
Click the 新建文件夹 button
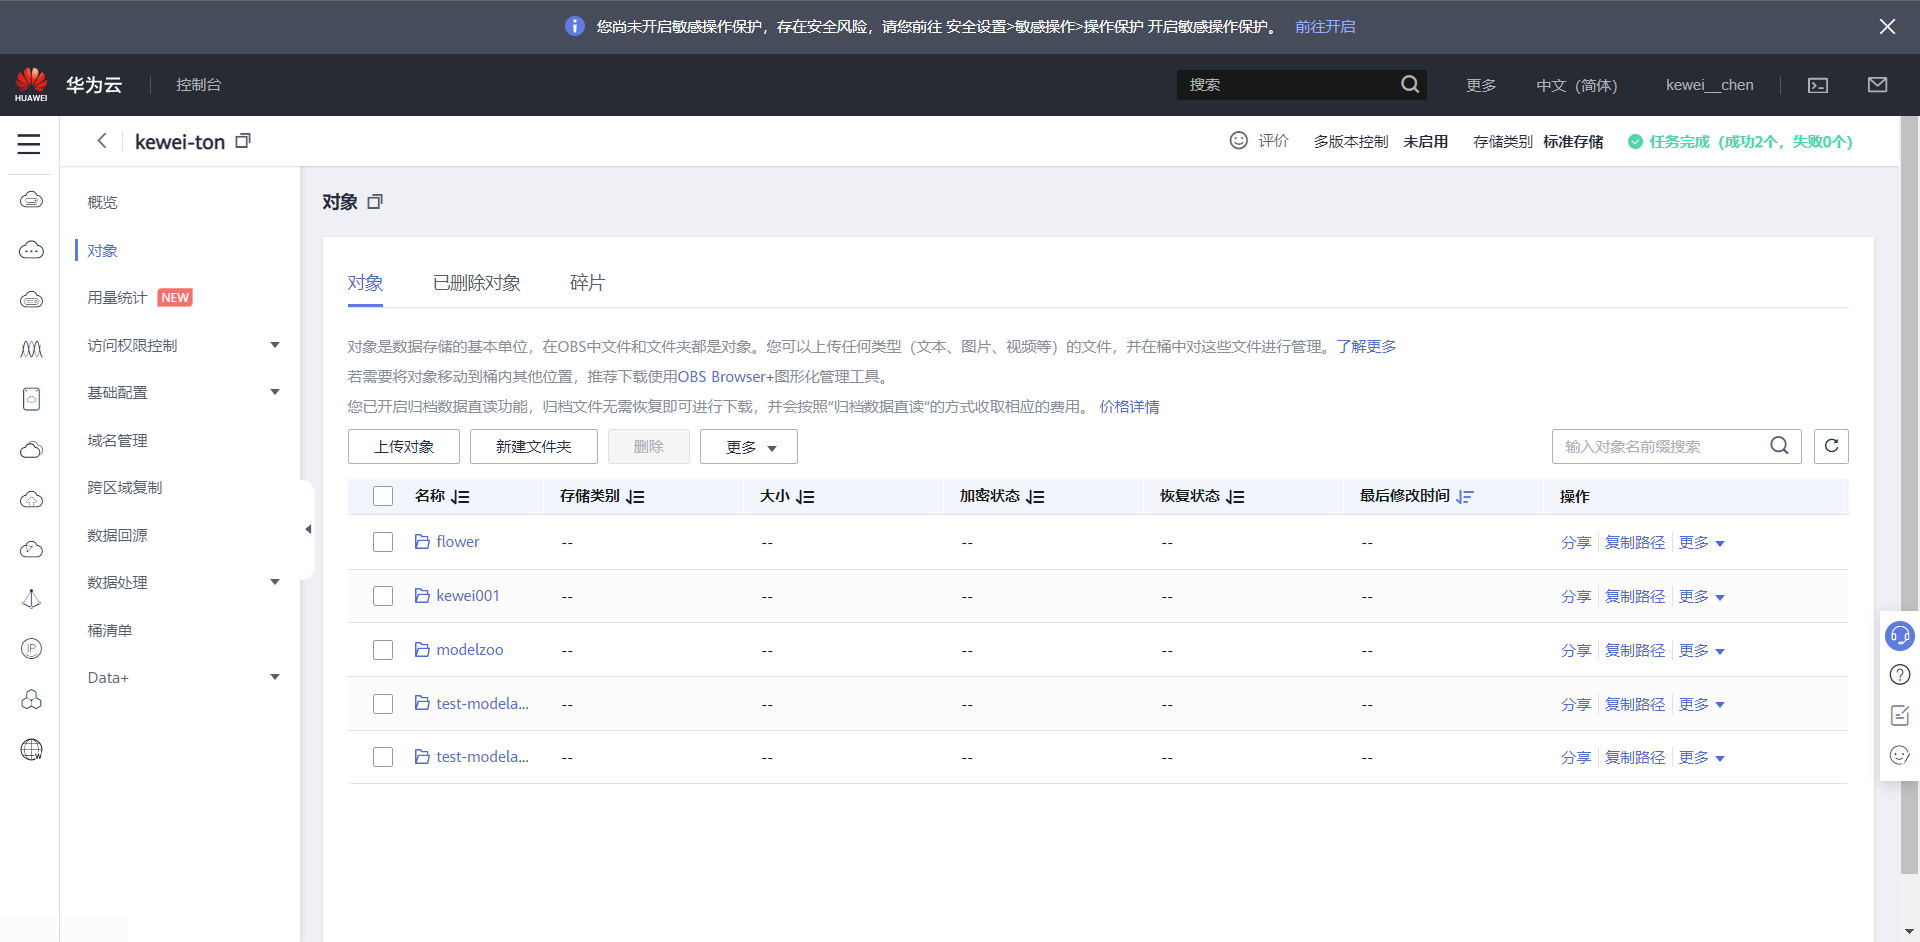pyautogui.click(x=534, y=447)
